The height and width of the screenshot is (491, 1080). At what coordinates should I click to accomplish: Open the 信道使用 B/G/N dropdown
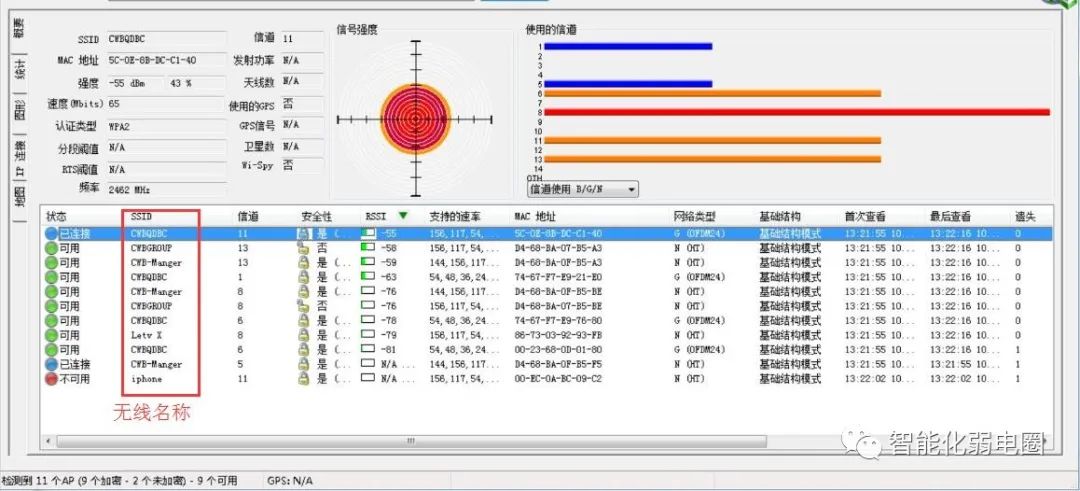pyautogui.click(x=583, y=189)
